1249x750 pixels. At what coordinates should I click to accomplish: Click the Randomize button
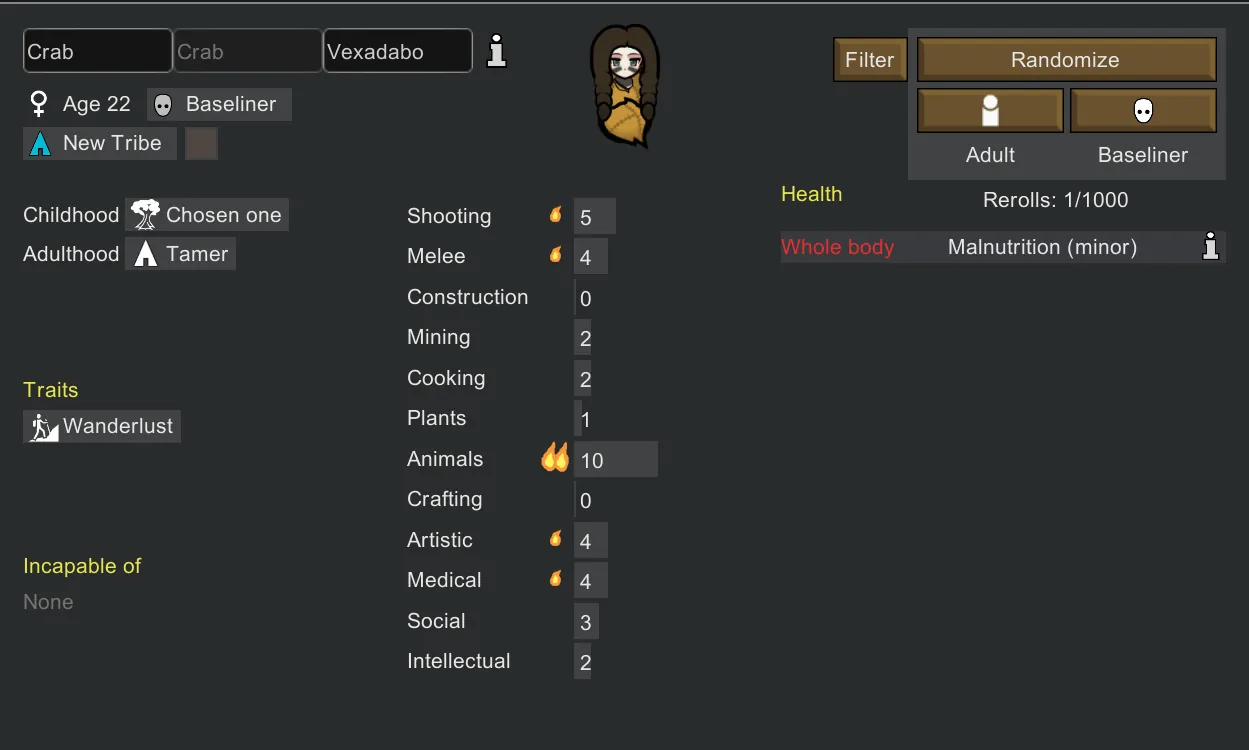1066,60
